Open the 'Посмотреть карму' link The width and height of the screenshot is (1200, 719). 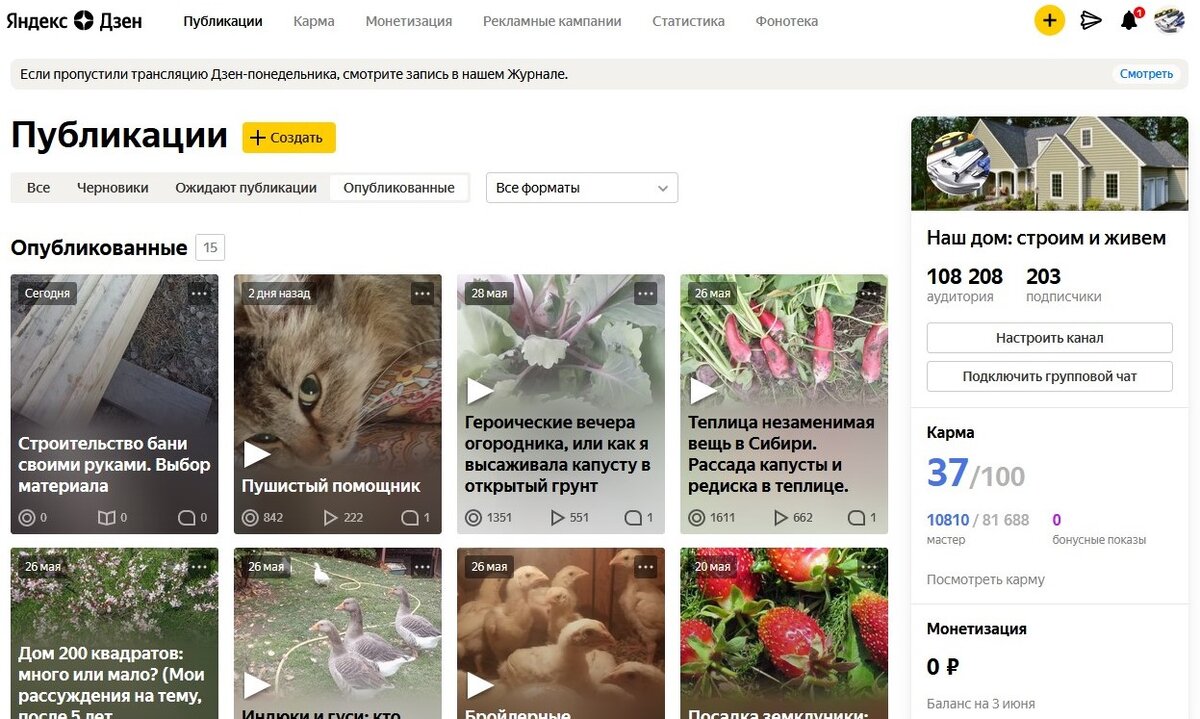click(985, 579)
